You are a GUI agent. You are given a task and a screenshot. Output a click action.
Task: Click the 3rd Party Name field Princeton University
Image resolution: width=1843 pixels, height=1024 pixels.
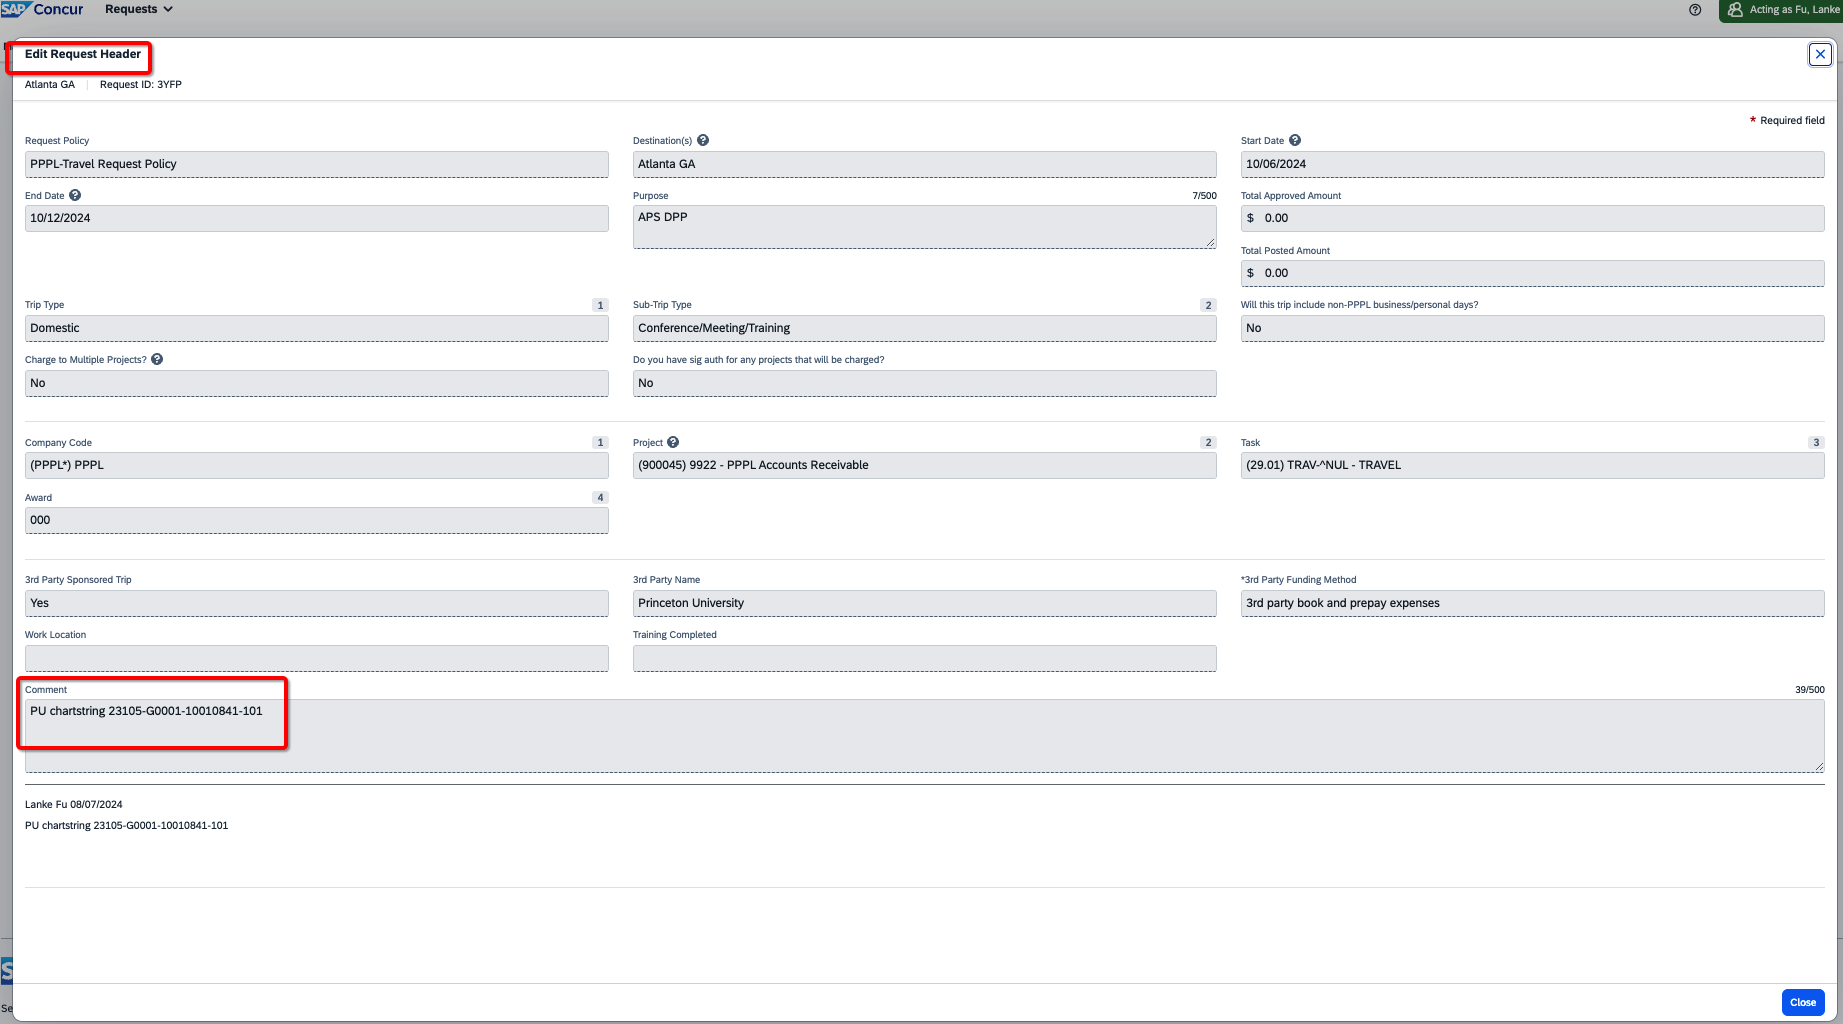click(x=924, y=603)
